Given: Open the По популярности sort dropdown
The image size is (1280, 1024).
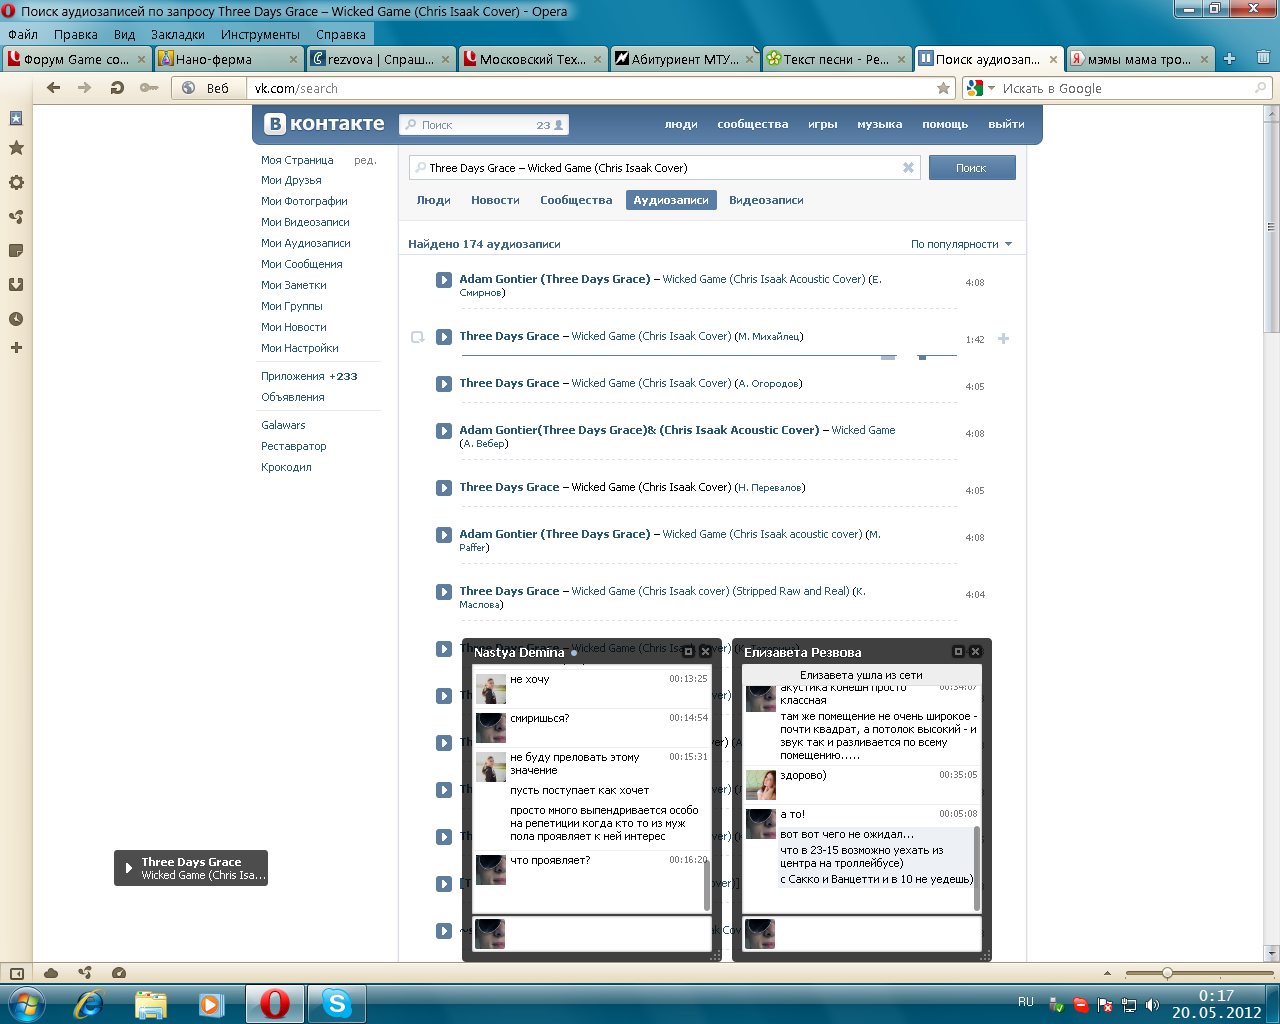Looking at the screenshot, I should click(961, 244).
